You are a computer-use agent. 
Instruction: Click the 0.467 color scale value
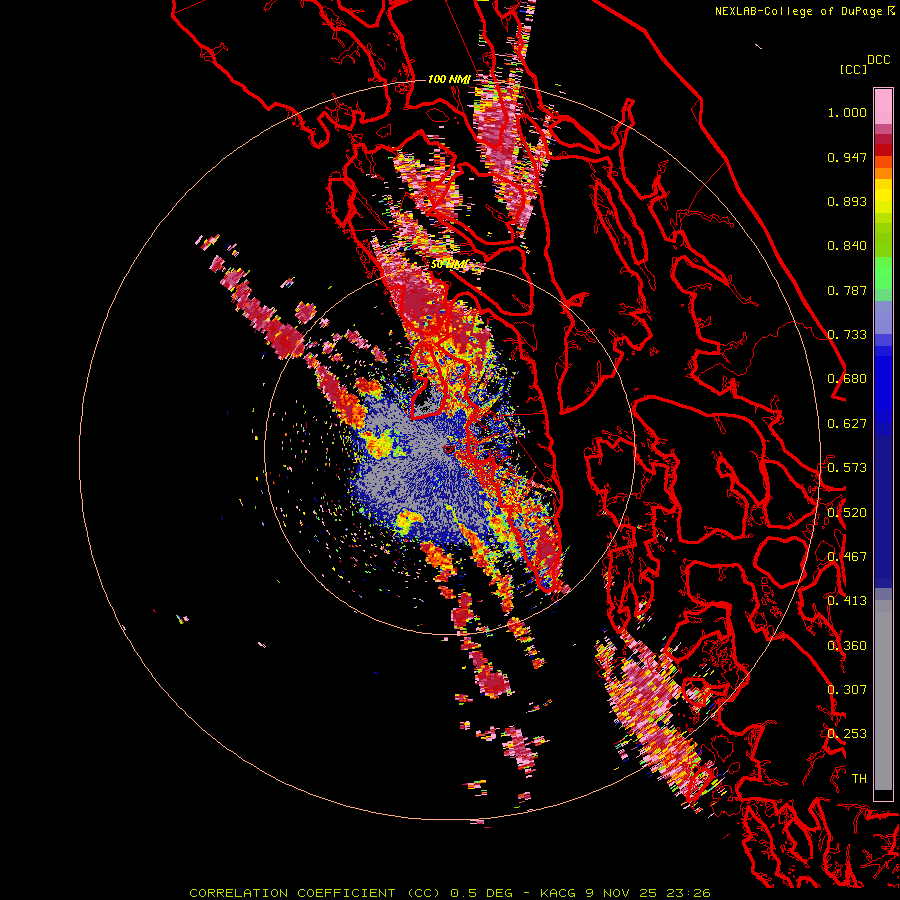click(x=847, y=557)
